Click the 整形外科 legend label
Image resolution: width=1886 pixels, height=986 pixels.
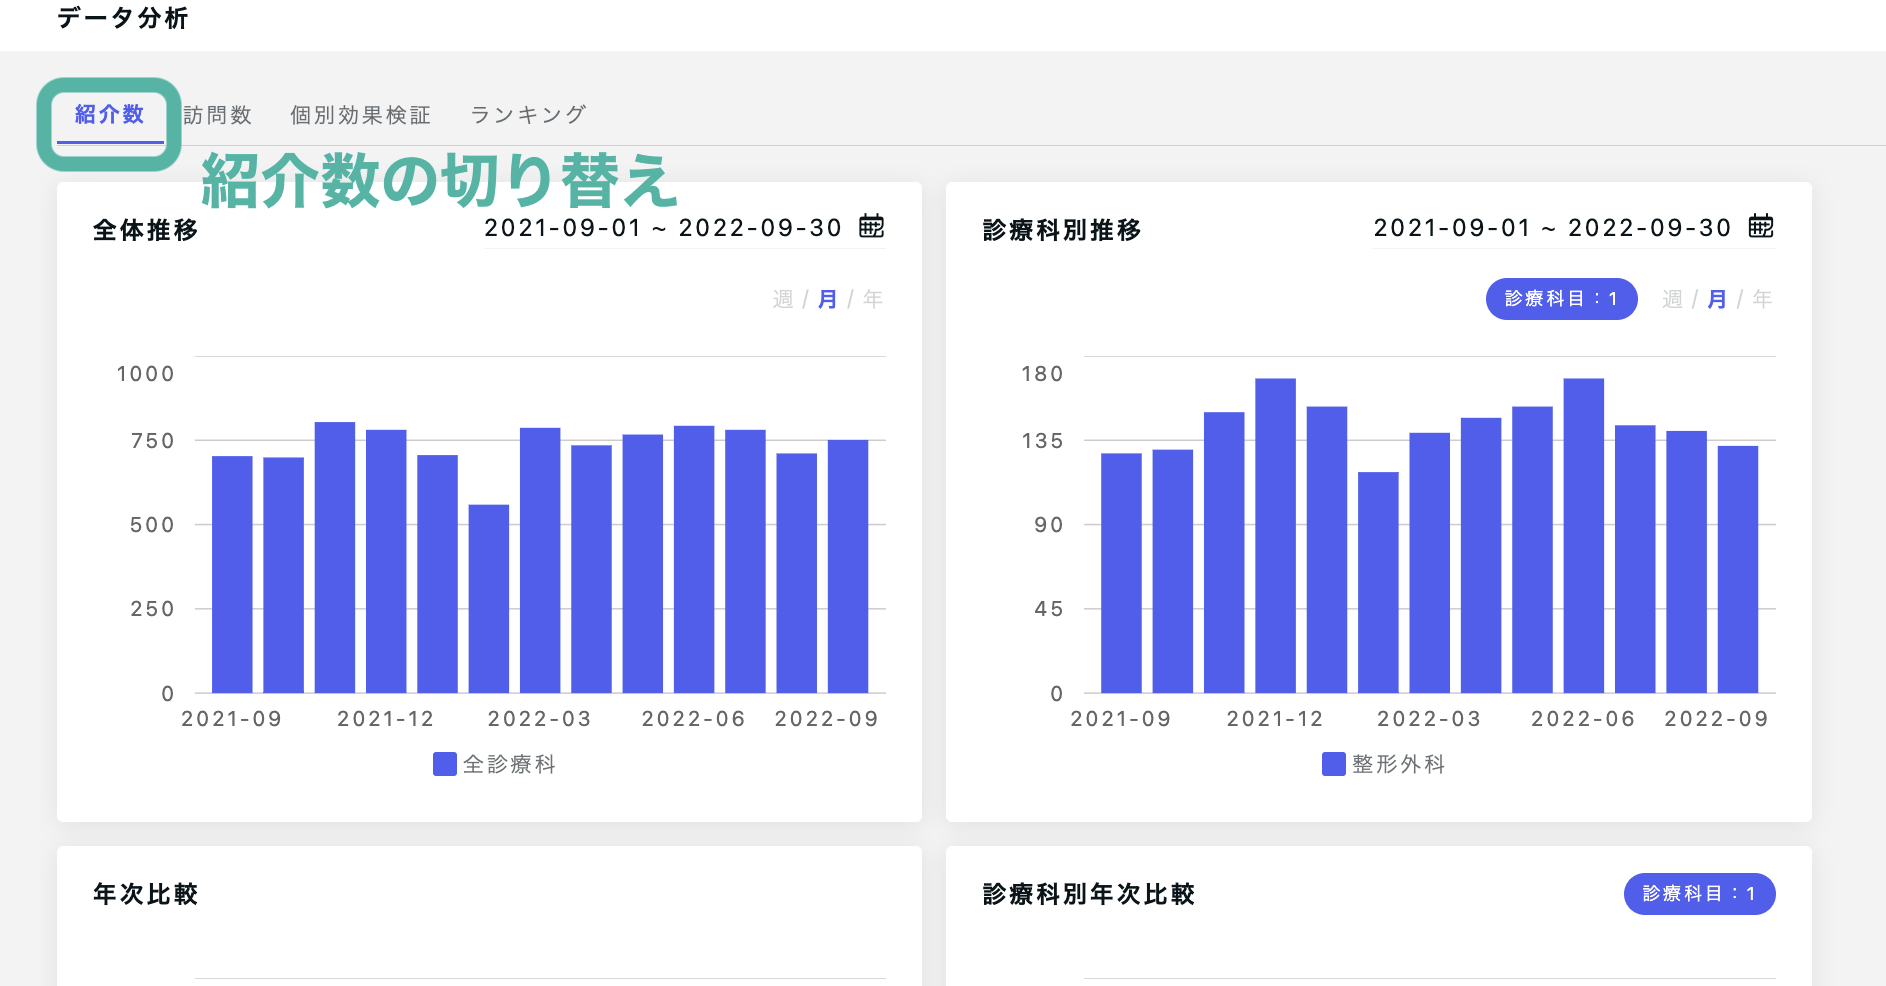pyautogui.click(x=1398, y=764)
